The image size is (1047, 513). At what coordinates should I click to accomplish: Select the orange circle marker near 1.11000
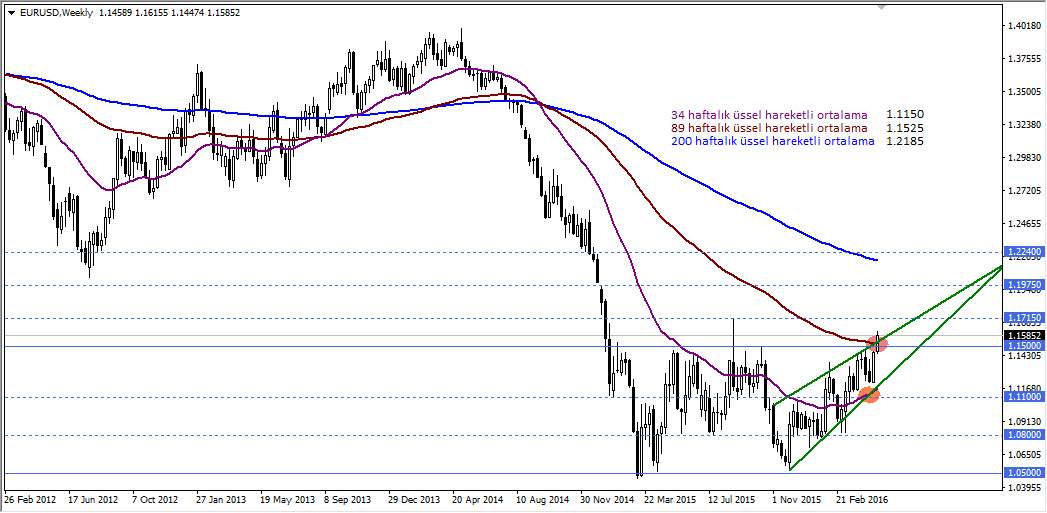pos(869,394)
